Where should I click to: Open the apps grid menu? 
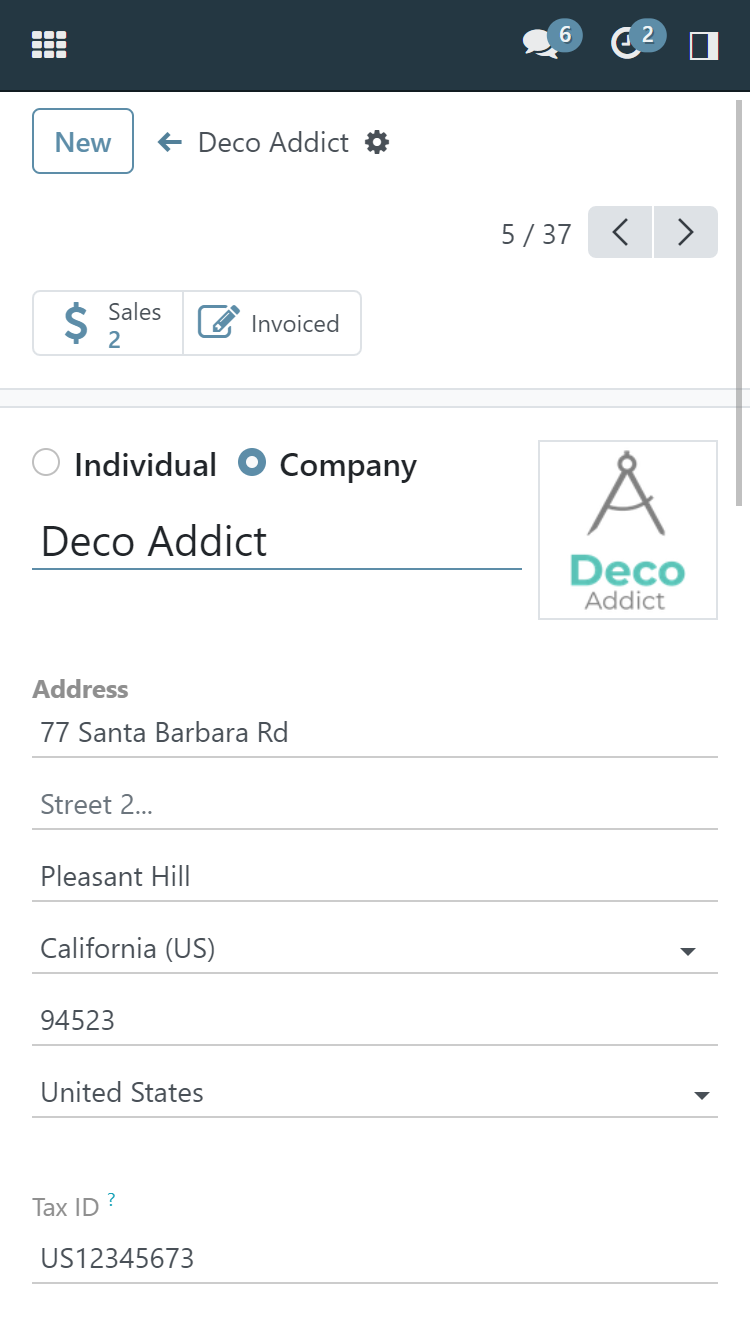(49, 45)
